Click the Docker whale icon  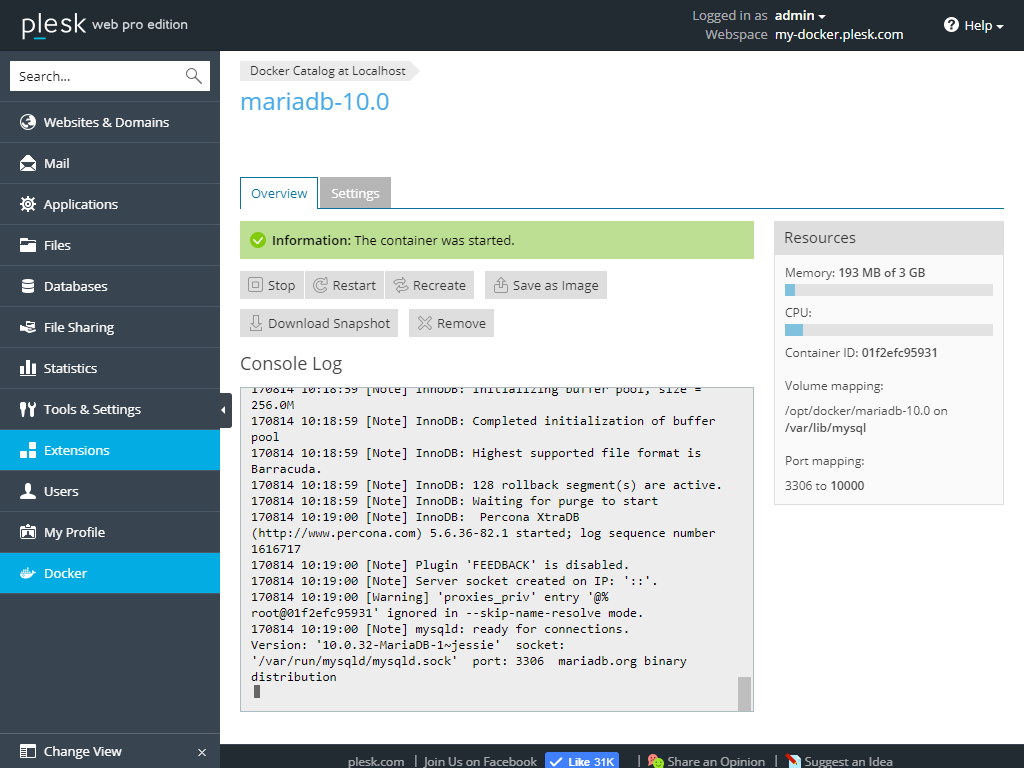coord(27,573)
